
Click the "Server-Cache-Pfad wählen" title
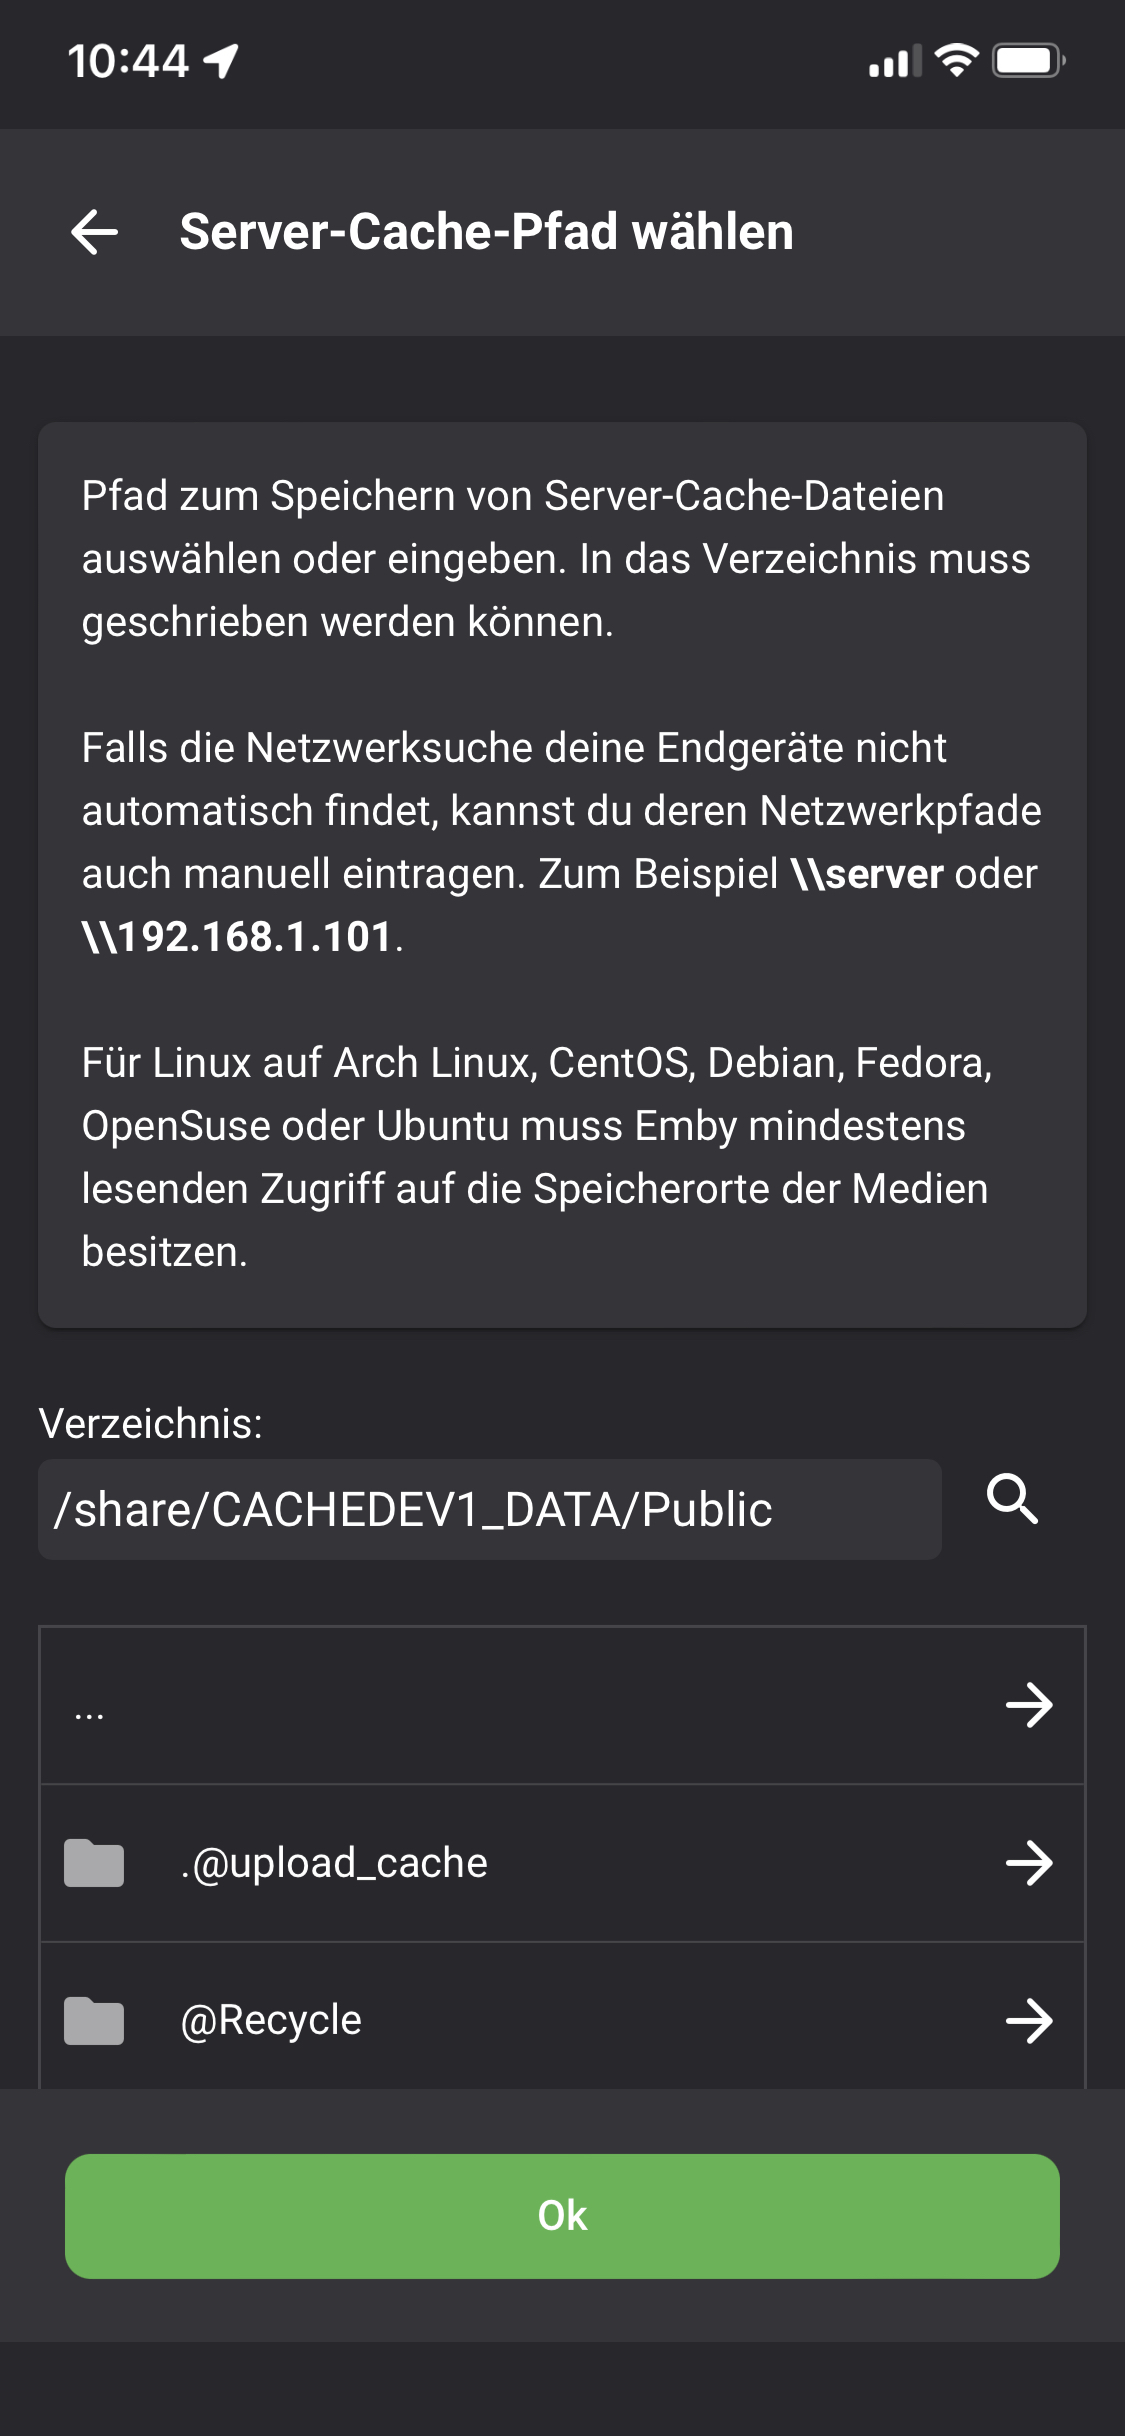point(486,232)
